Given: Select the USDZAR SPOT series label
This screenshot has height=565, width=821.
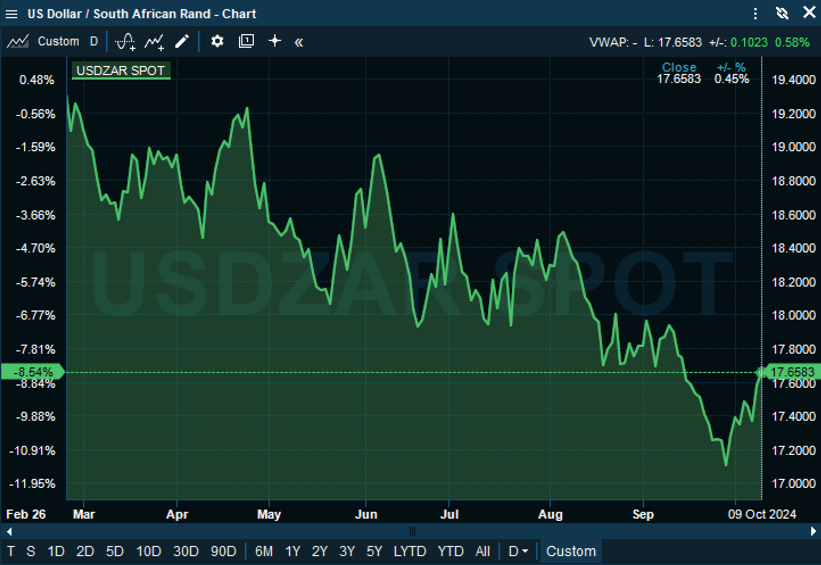Looking at the screenshot, I should point(121,71).
